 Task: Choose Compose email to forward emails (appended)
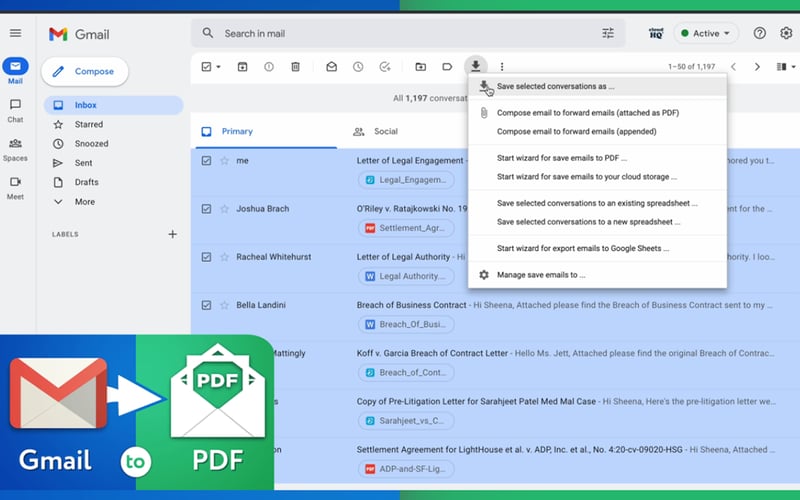pyautogui.click(x=597, y=132)
